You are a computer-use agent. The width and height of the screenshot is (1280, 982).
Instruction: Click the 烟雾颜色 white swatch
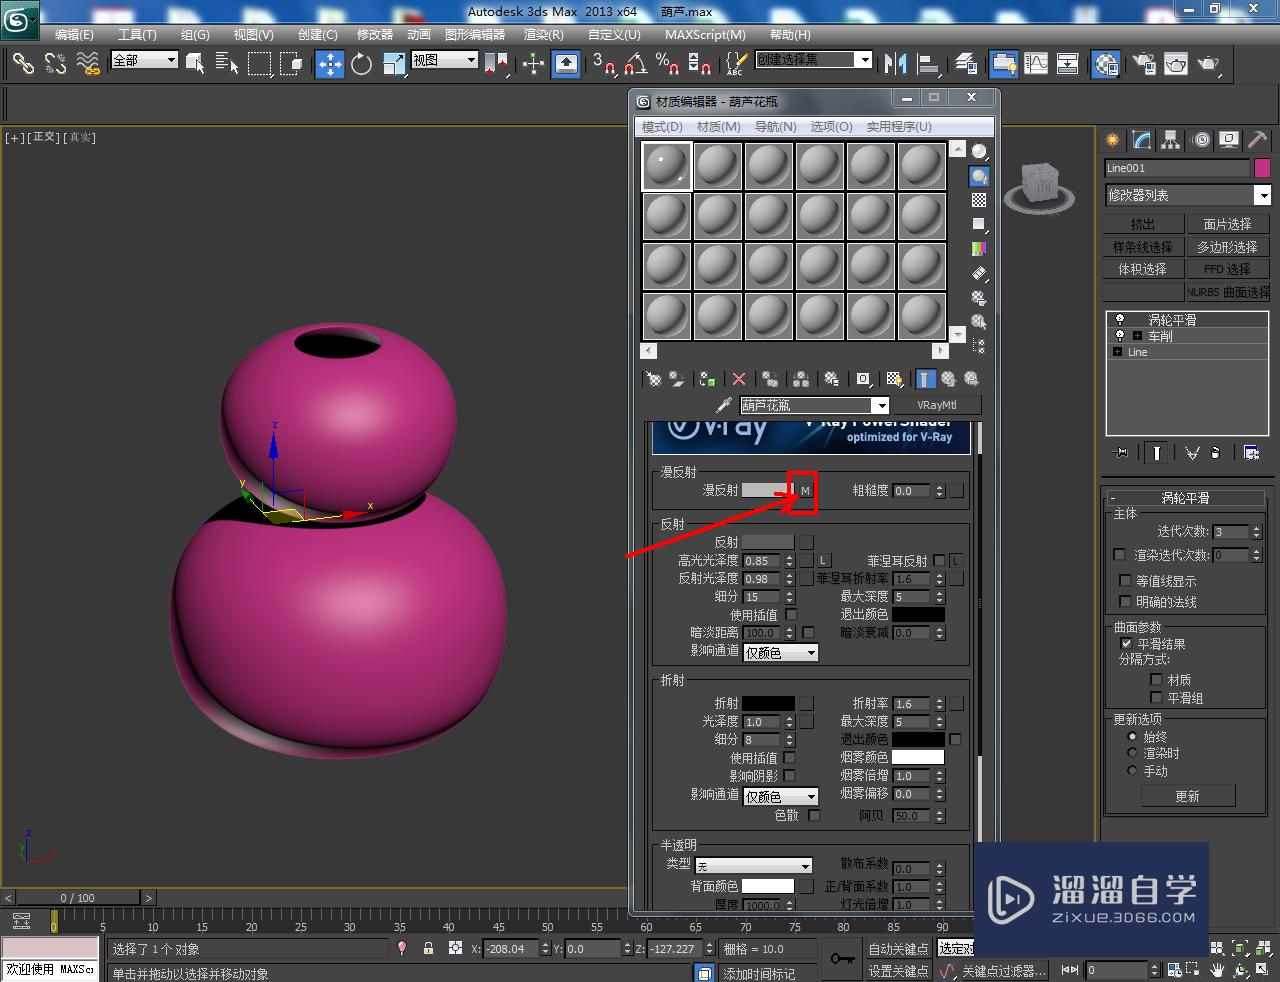(x=918, y=757)
